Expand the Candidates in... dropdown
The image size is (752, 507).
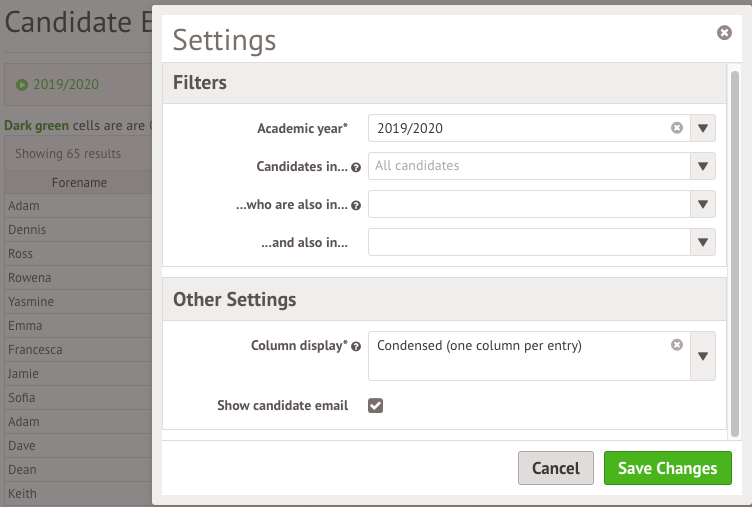point(703,166)
